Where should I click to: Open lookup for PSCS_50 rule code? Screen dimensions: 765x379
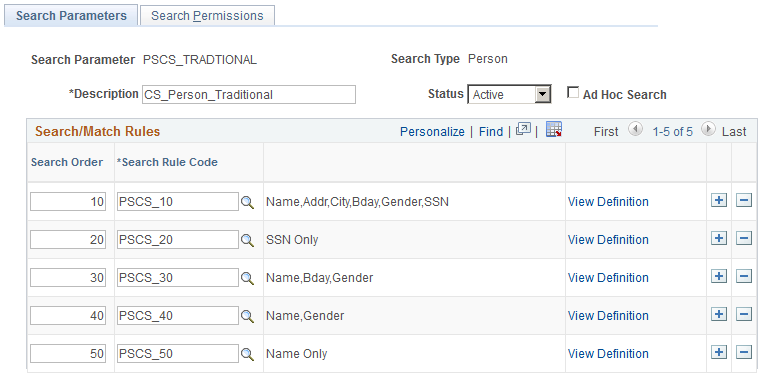click(x=248, y=355)
